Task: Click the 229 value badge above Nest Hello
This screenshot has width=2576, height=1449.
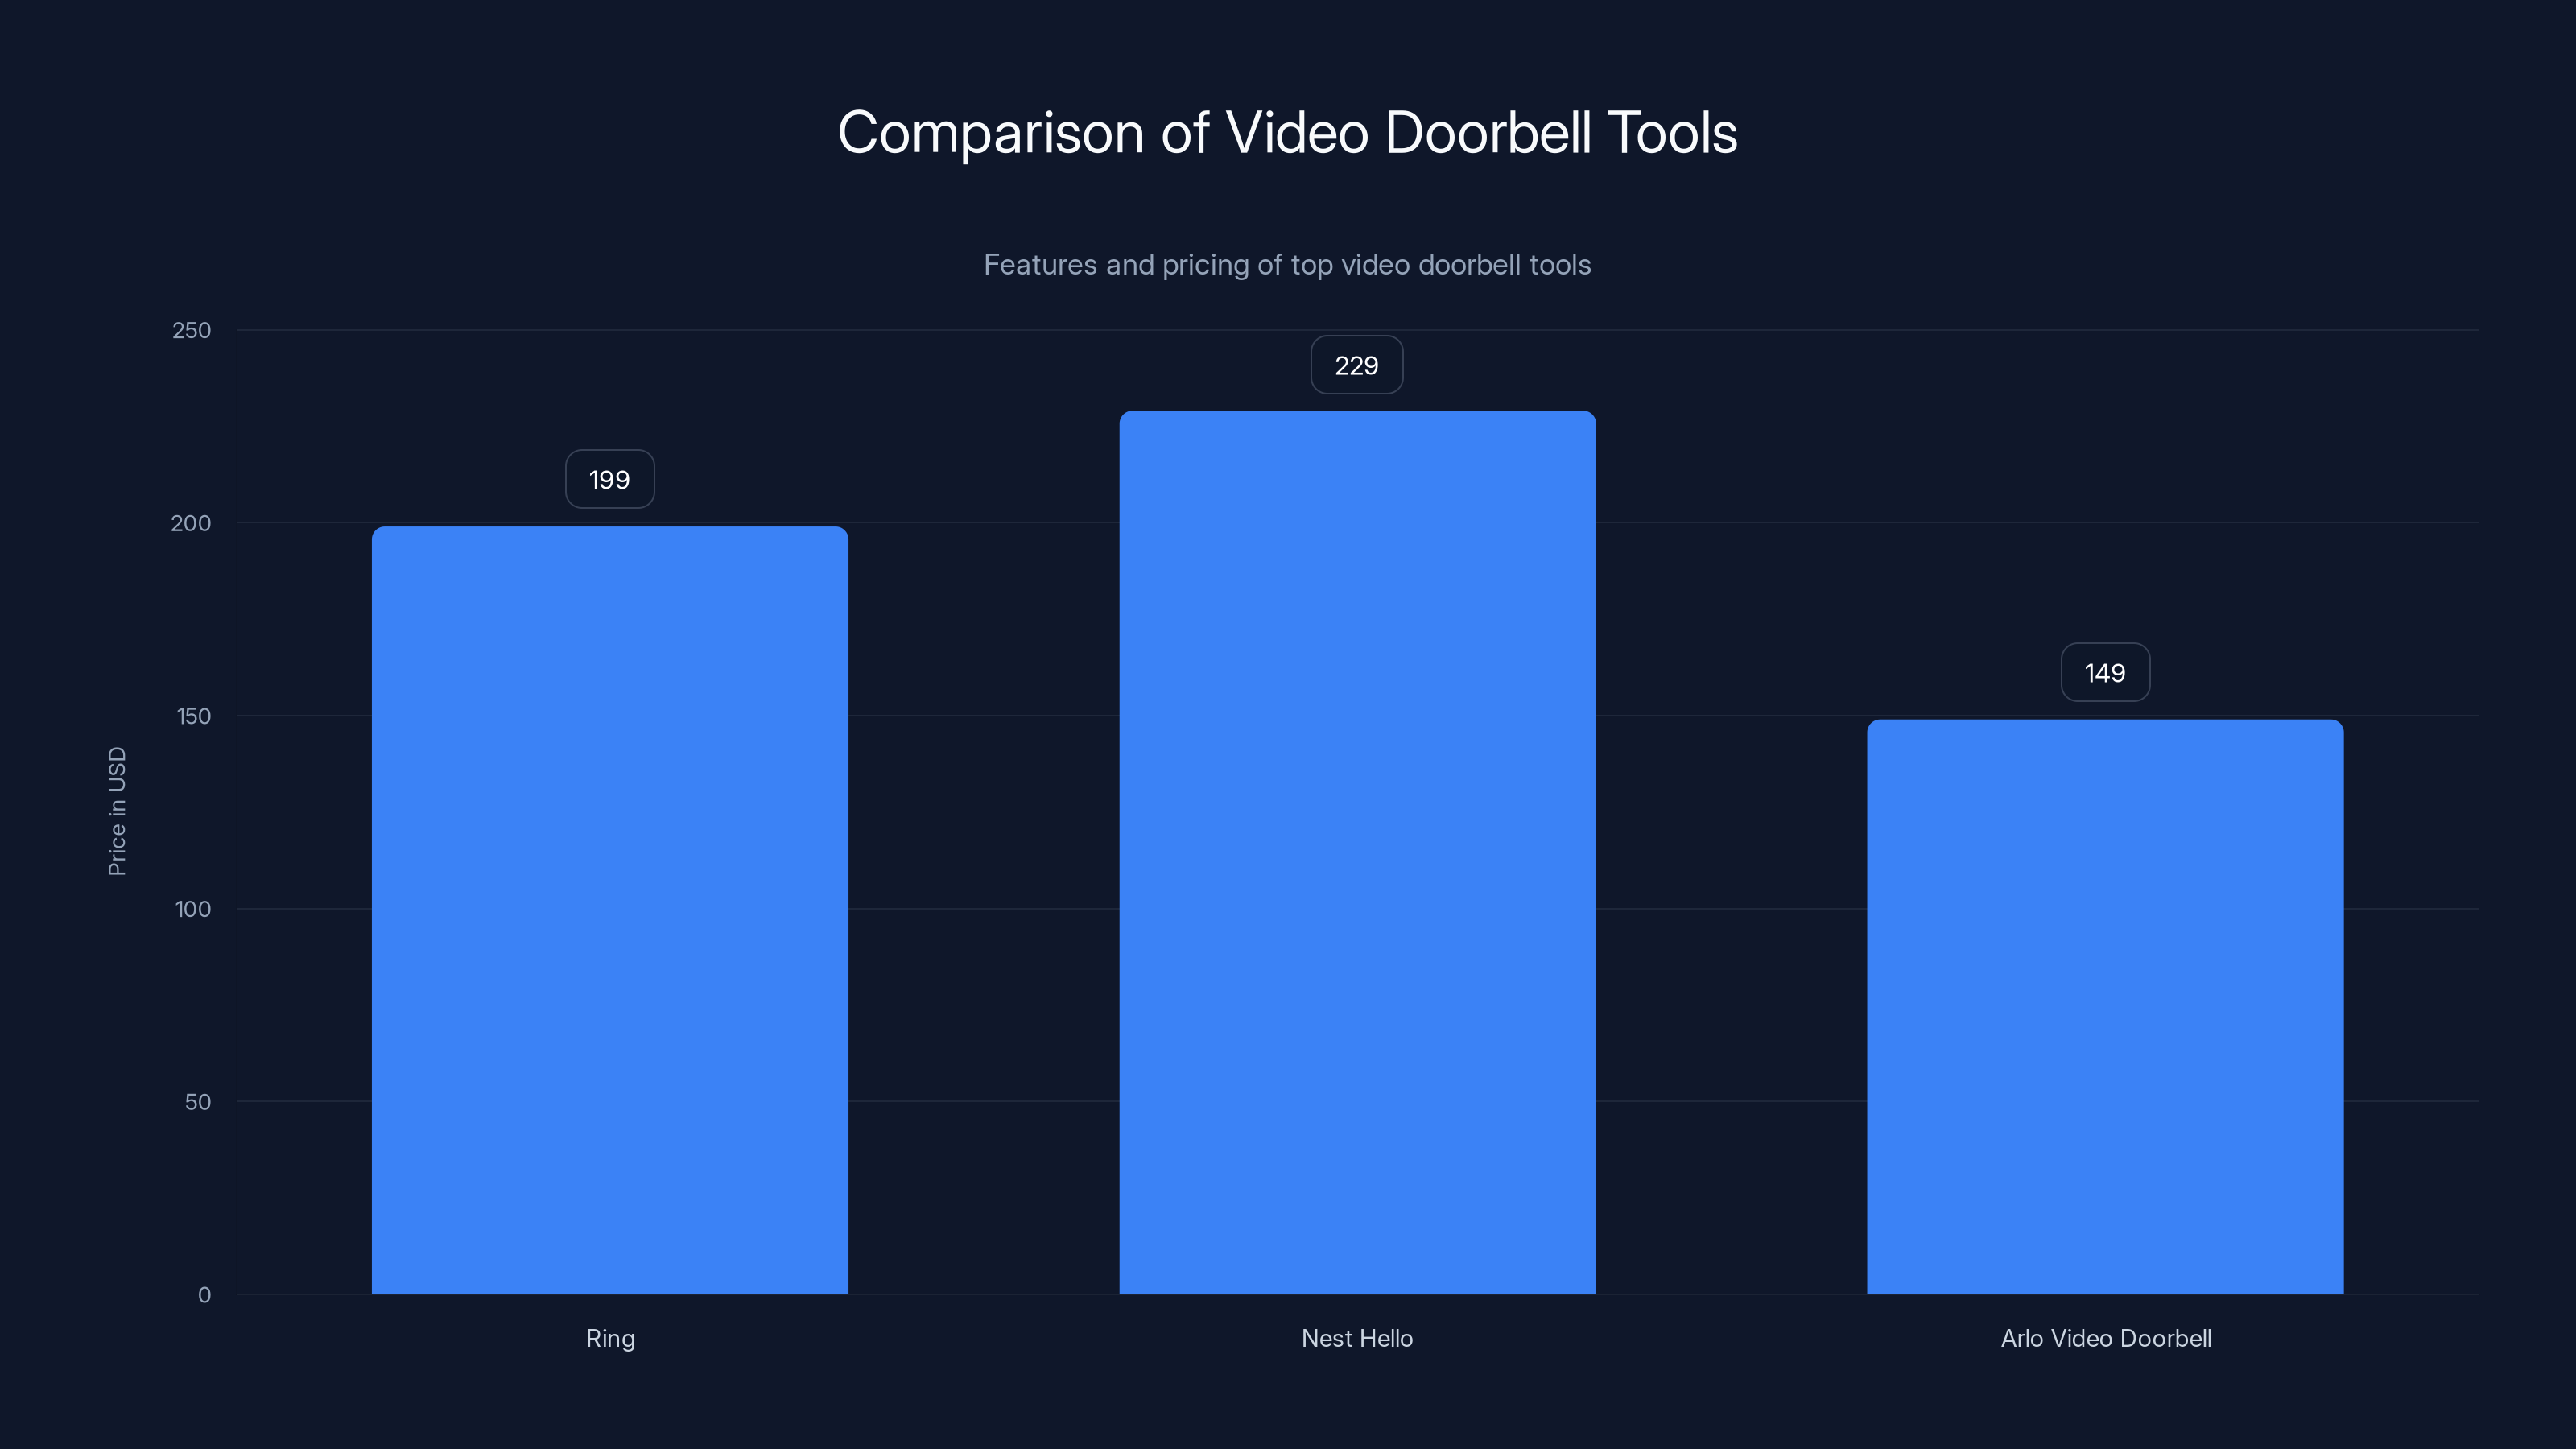Action: 1356,364
